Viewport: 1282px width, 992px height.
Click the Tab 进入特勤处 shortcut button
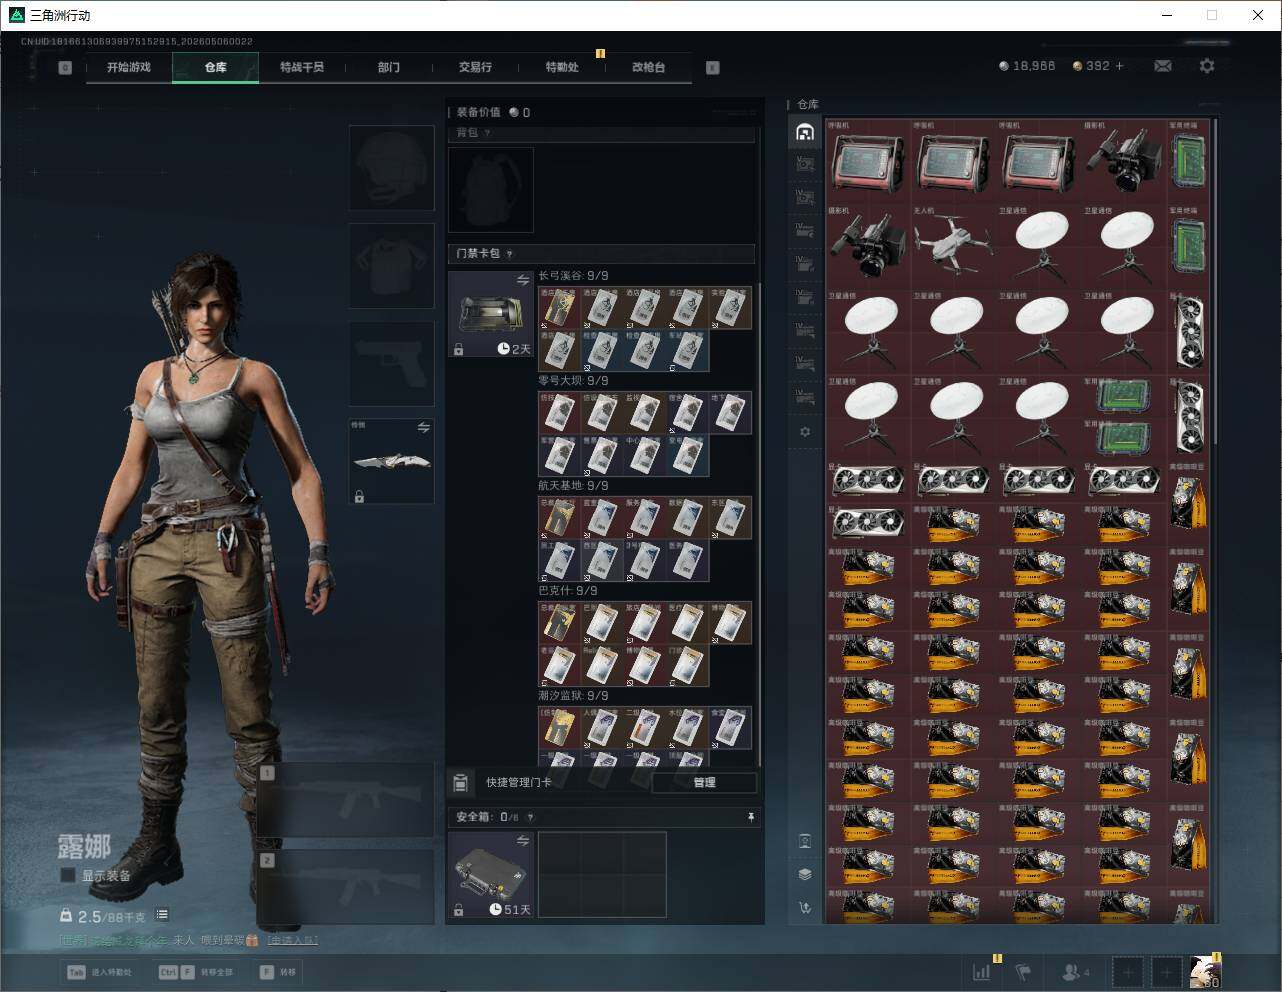(99, 972)
